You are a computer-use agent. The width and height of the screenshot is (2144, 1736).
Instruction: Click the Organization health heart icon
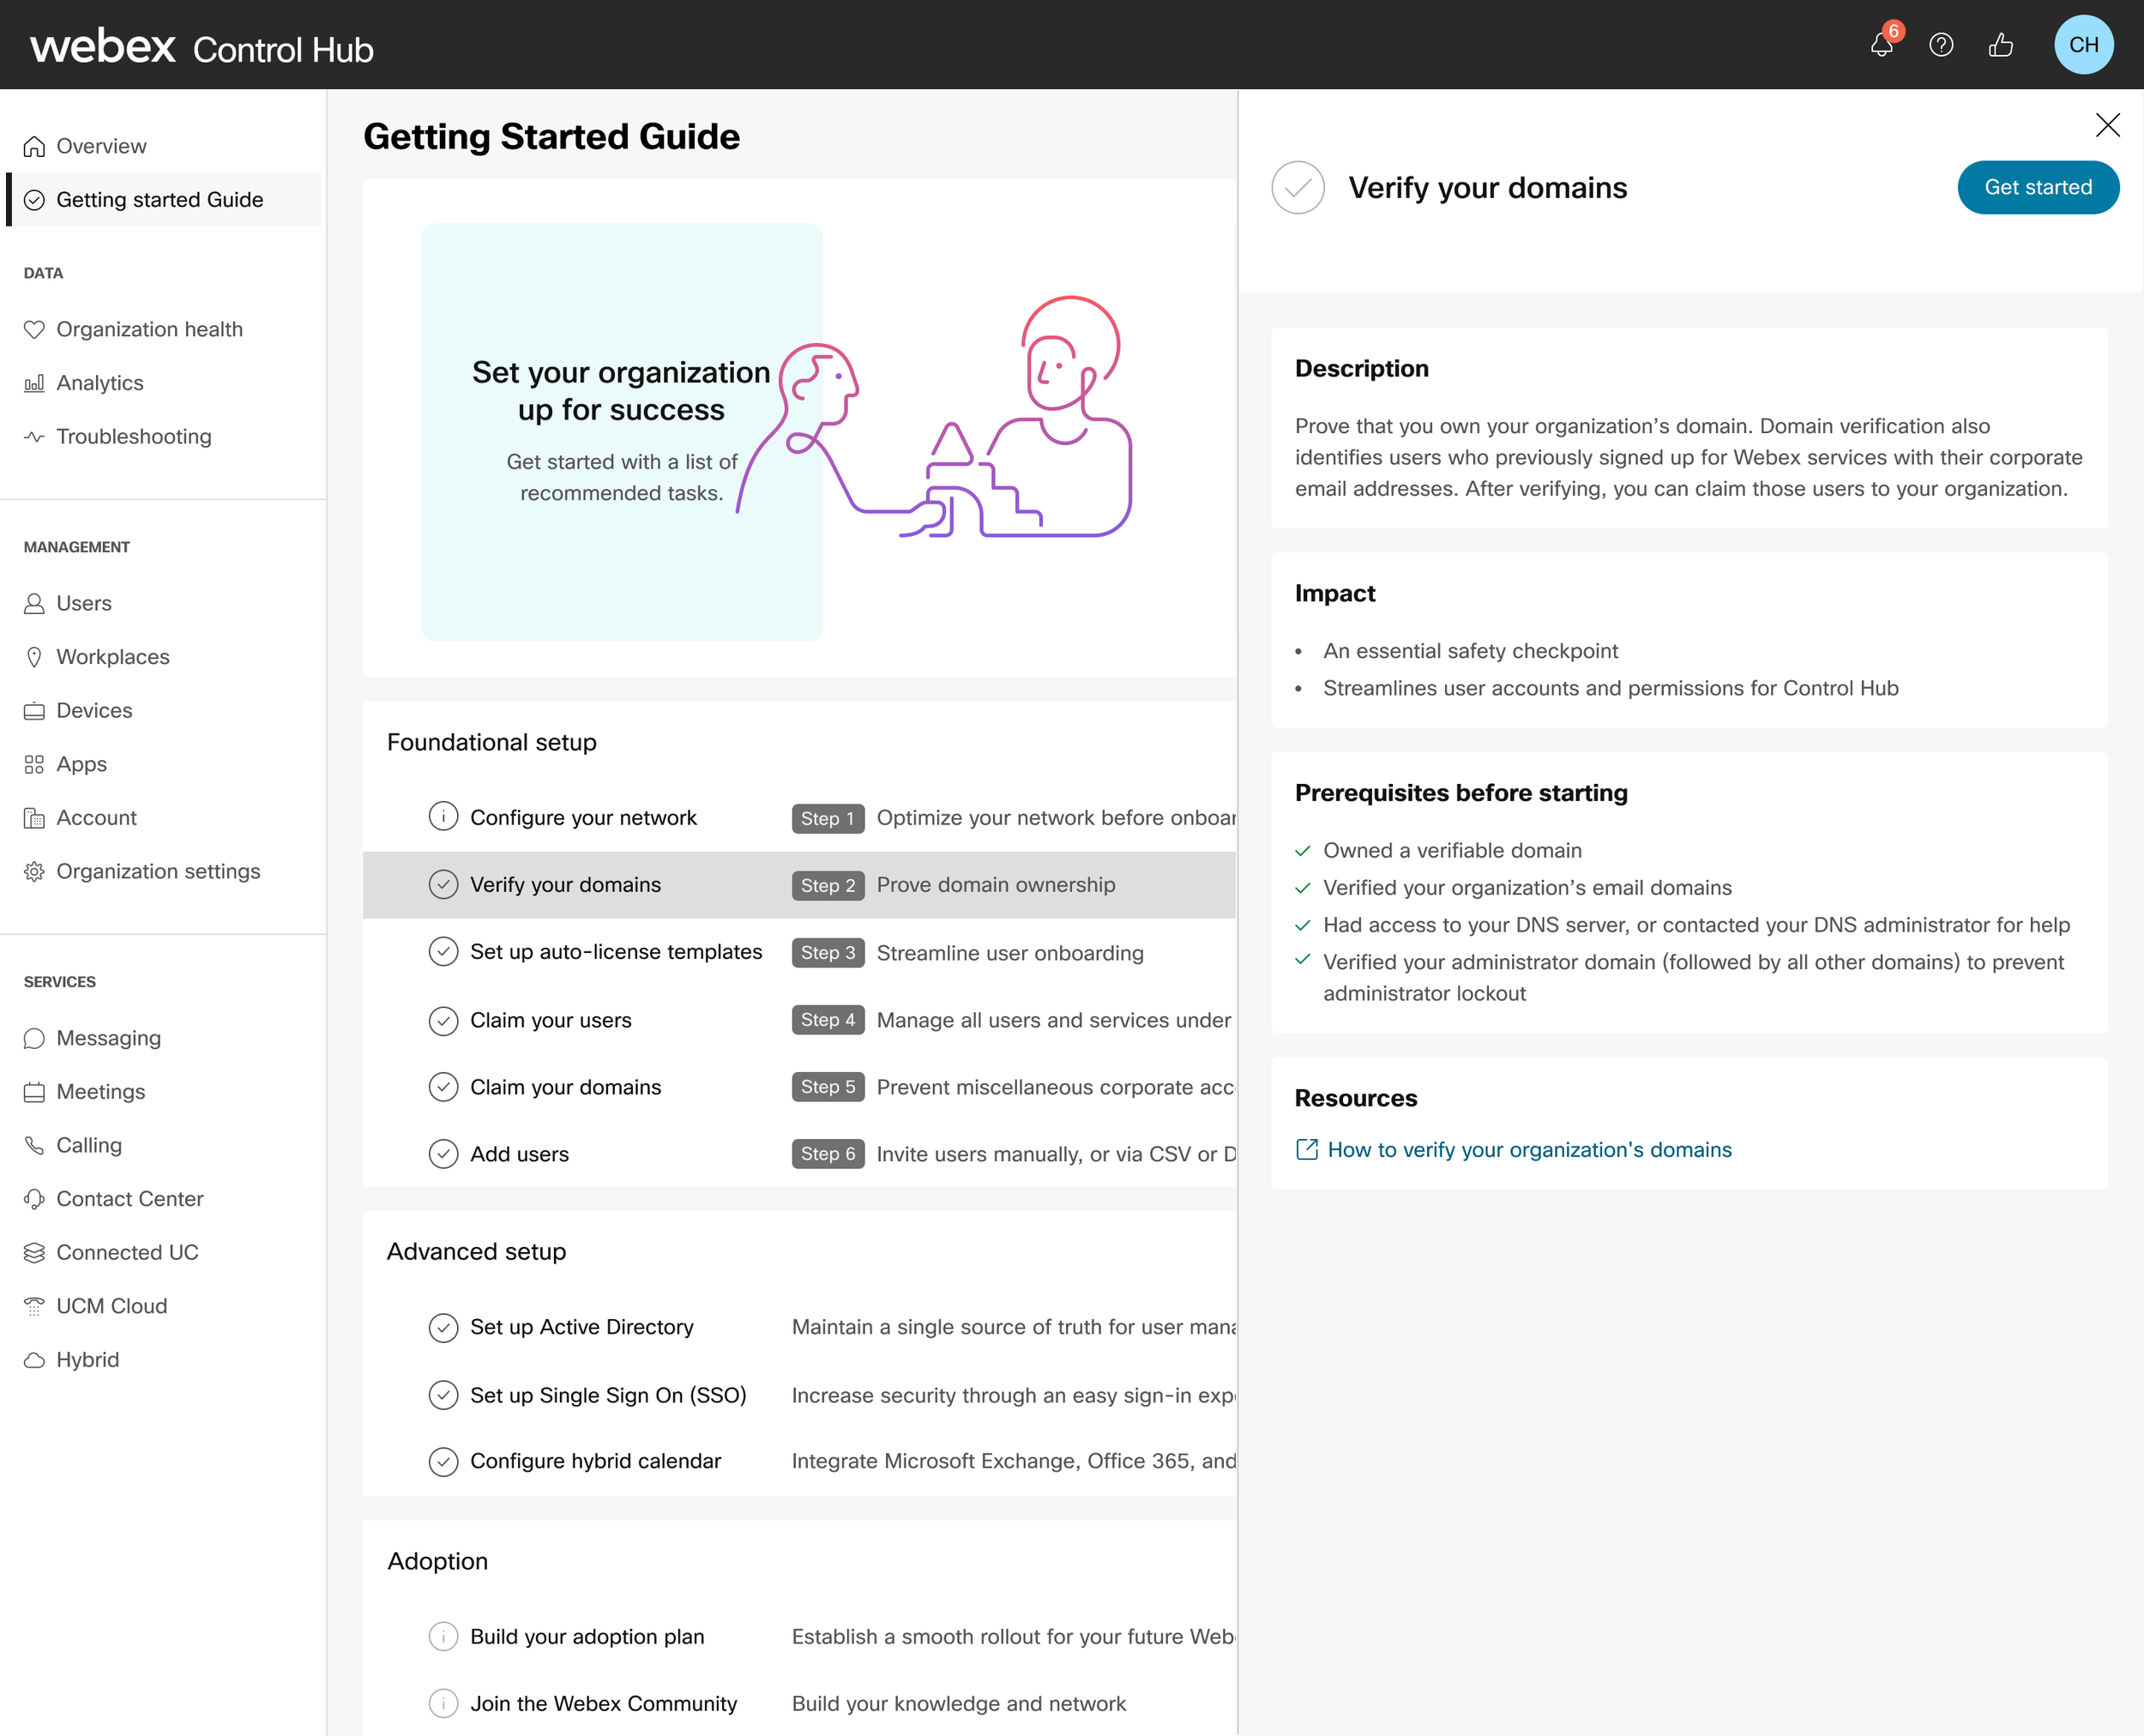pyautogui.click(x=34, y=329)
